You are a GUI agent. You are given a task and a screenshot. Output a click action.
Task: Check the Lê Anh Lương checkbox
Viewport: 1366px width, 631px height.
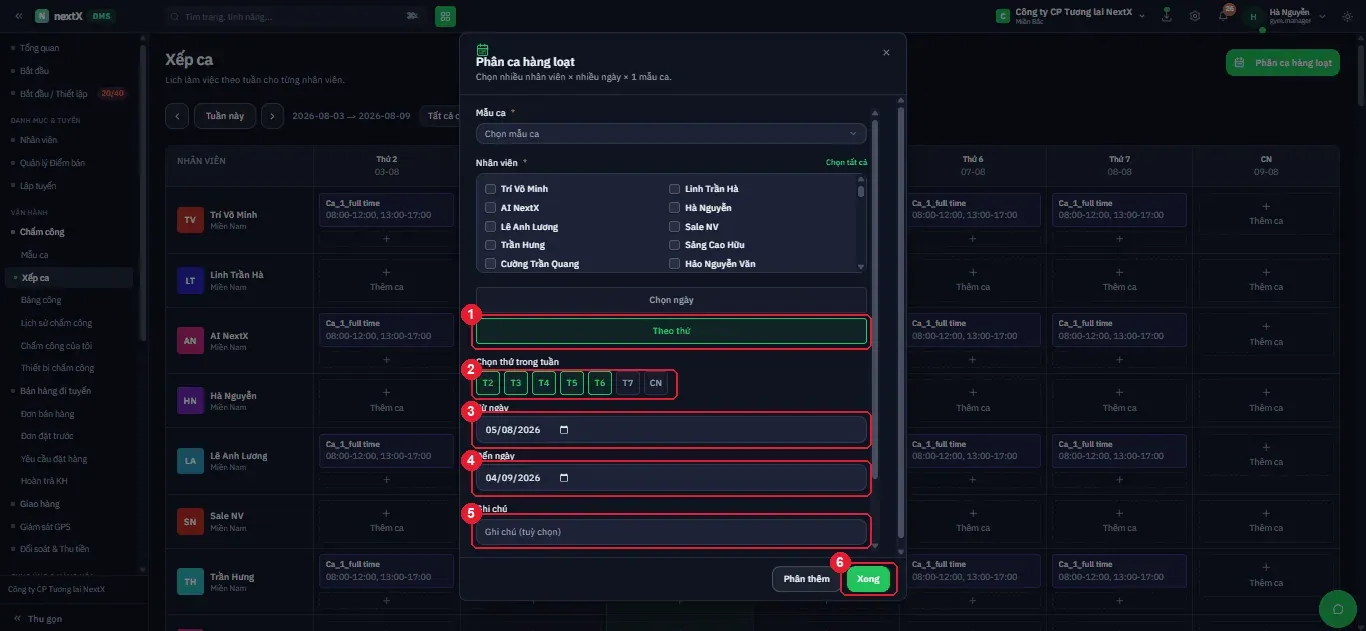pyautogui.click(x=490, y=227)
